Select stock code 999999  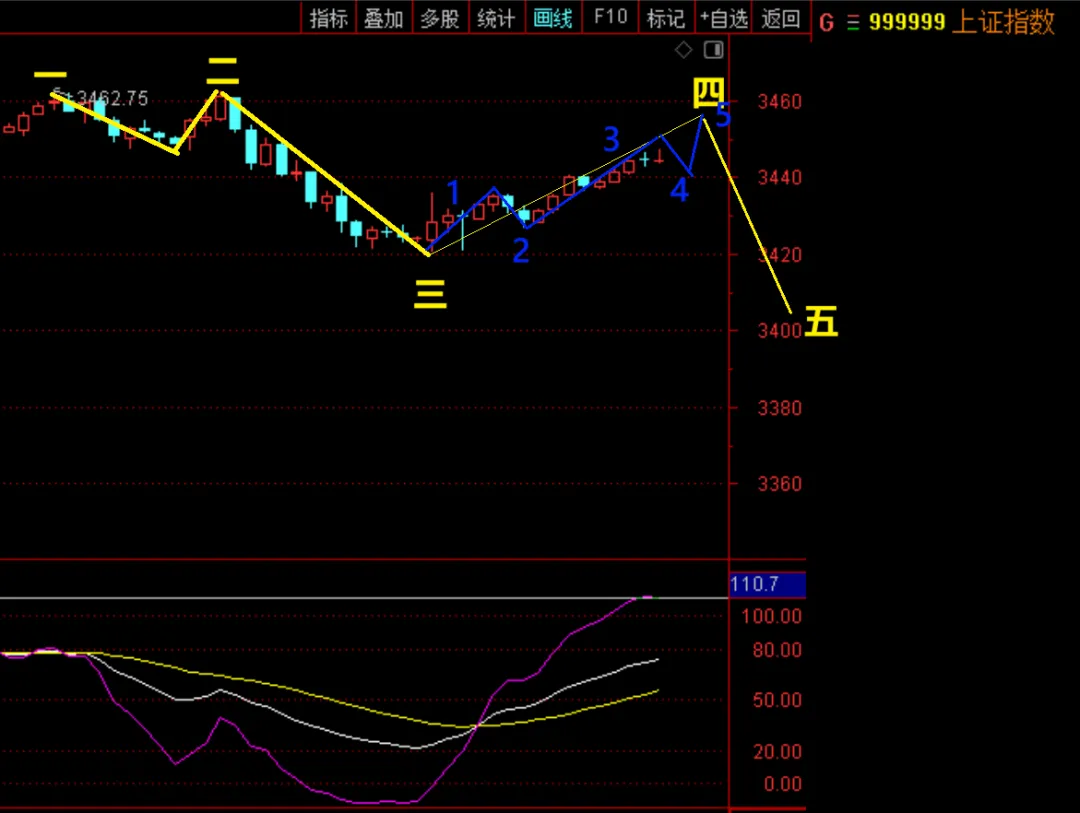click(x=907, y=23)
